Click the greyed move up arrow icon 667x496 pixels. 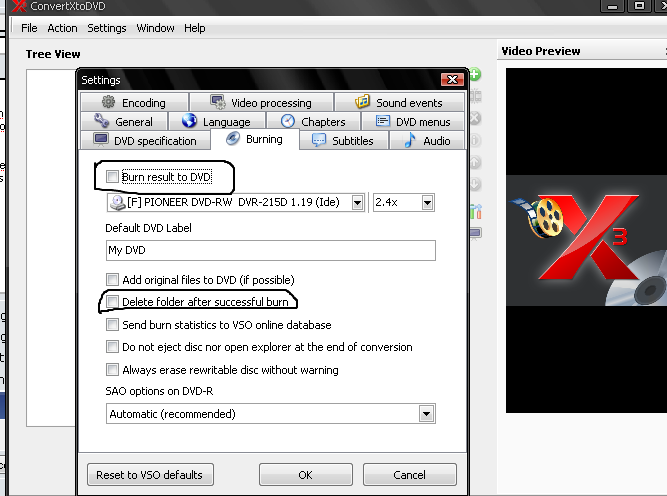pos(475,162)
